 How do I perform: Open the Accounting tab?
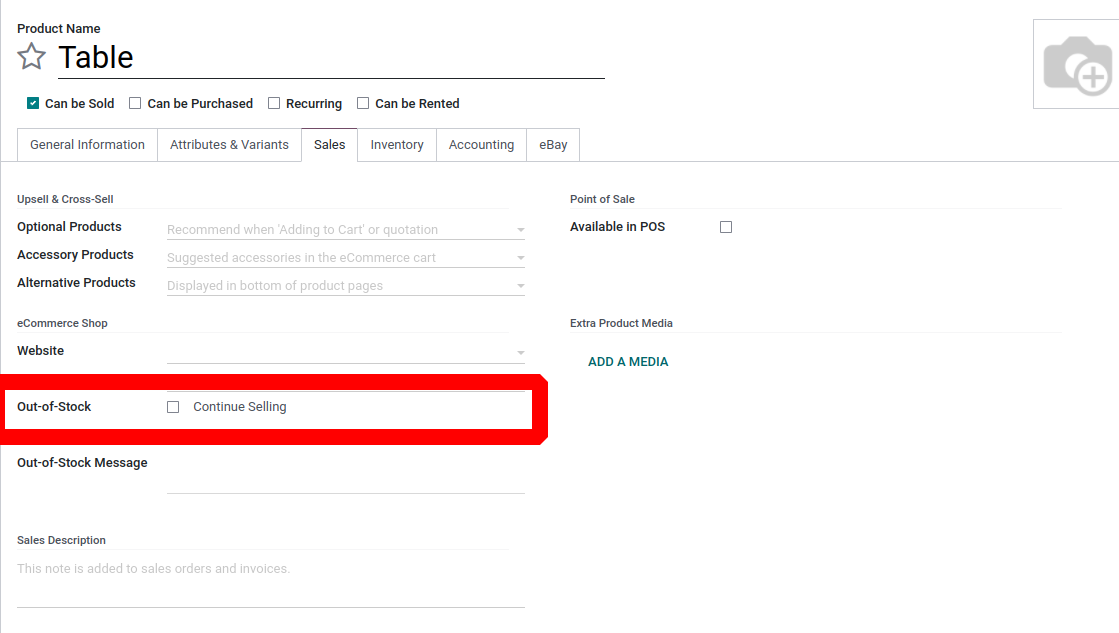pos(481,144)
